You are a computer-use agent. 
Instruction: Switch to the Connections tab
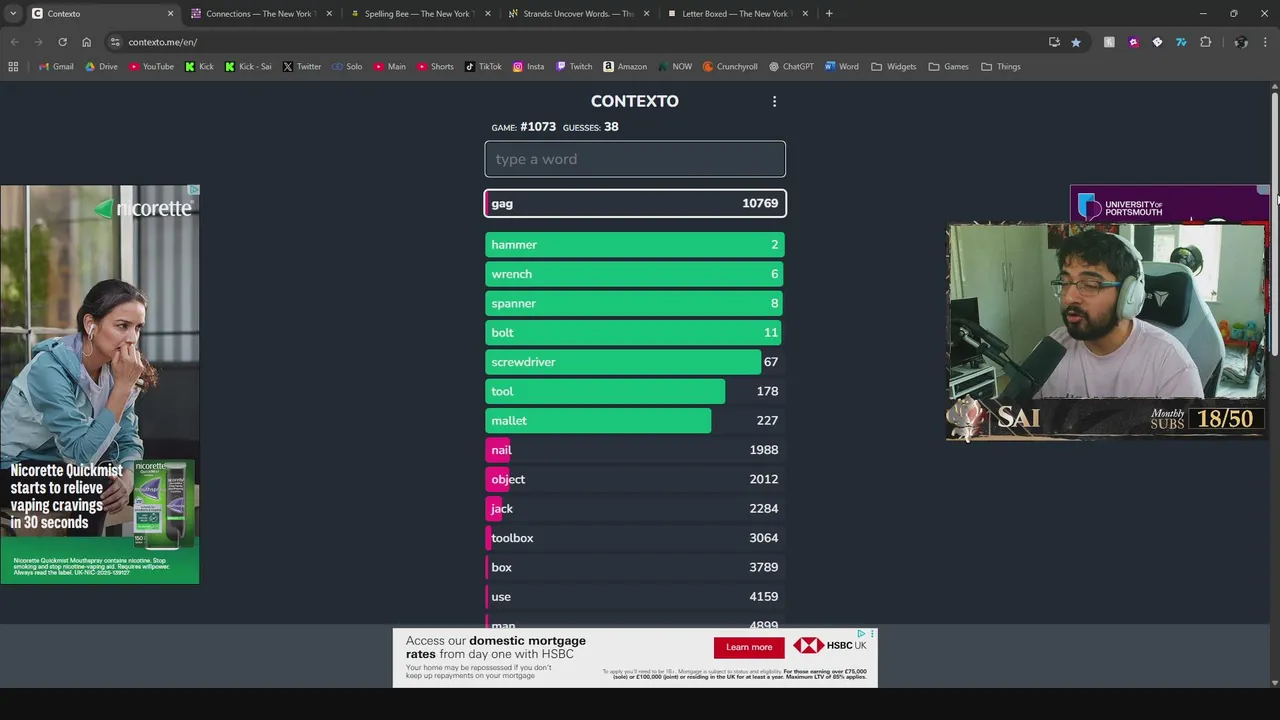(x=260, y=13)
